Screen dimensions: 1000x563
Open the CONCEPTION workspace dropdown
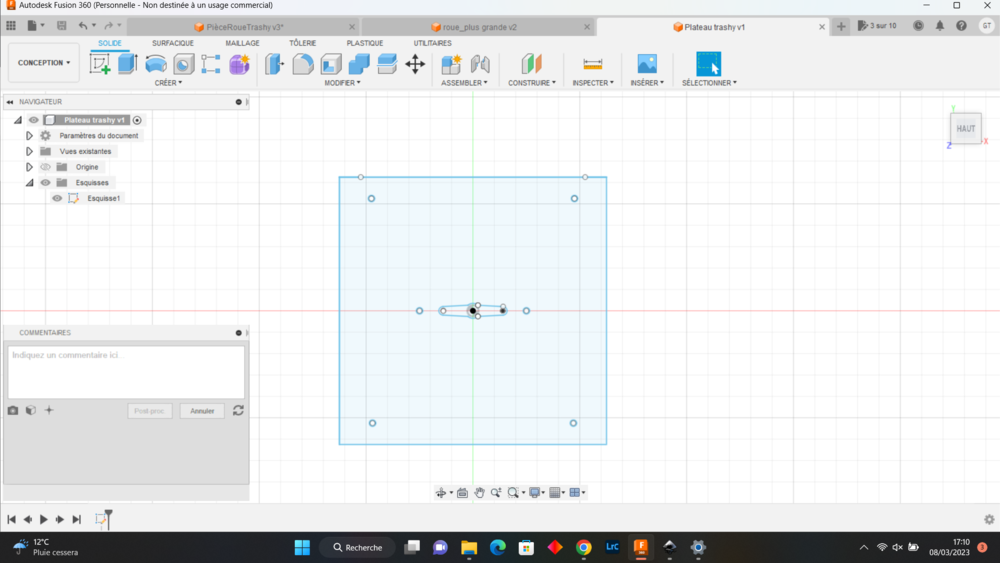click(44, 63)
